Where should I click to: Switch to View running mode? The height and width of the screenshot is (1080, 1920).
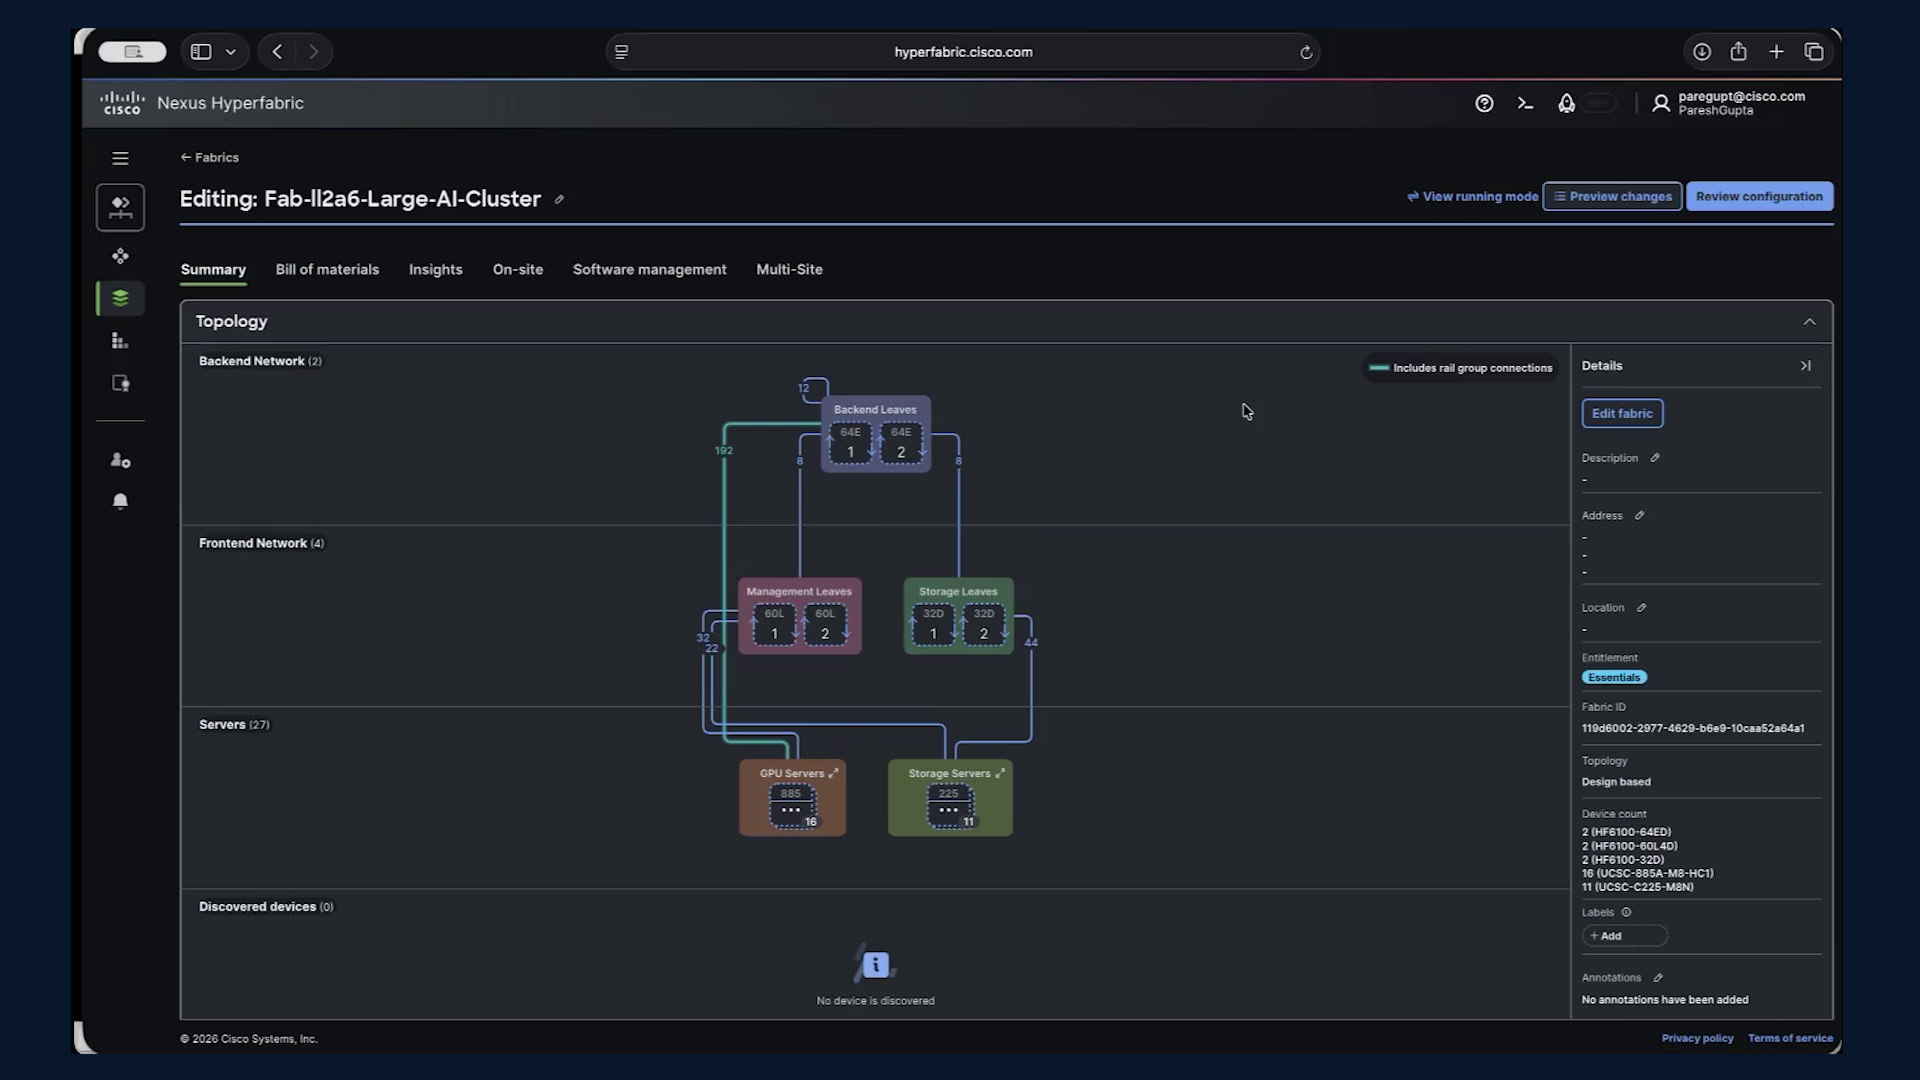[1472, 196]
